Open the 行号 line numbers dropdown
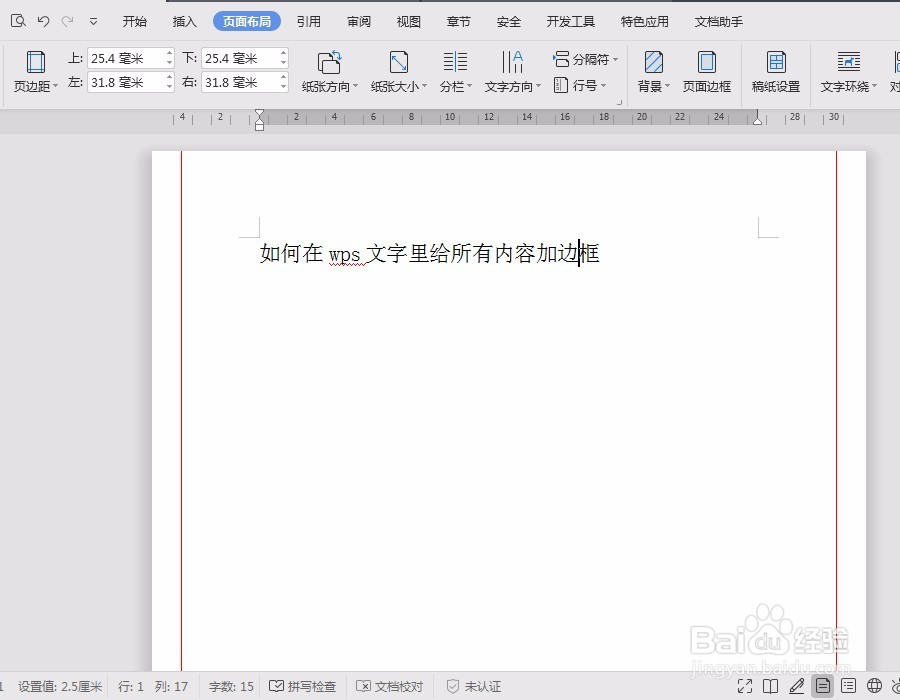This screenshot has height=700, width=900. (x=580, y=85)
